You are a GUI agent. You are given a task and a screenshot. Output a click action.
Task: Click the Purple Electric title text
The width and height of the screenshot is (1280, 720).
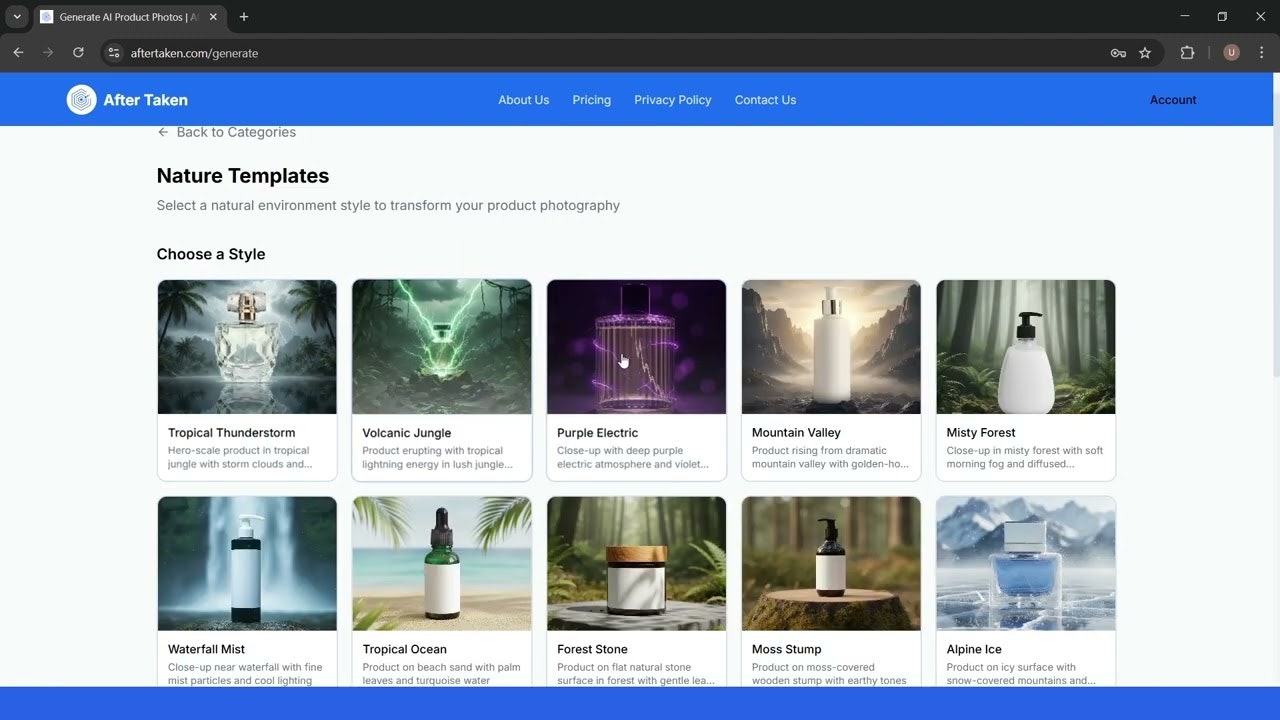(597, 433)
